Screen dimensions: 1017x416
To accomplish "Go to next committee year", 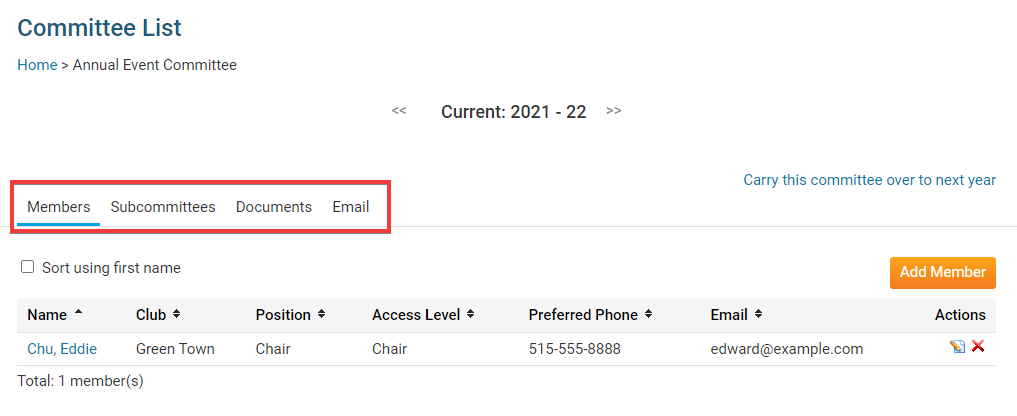I will [614, 110].
